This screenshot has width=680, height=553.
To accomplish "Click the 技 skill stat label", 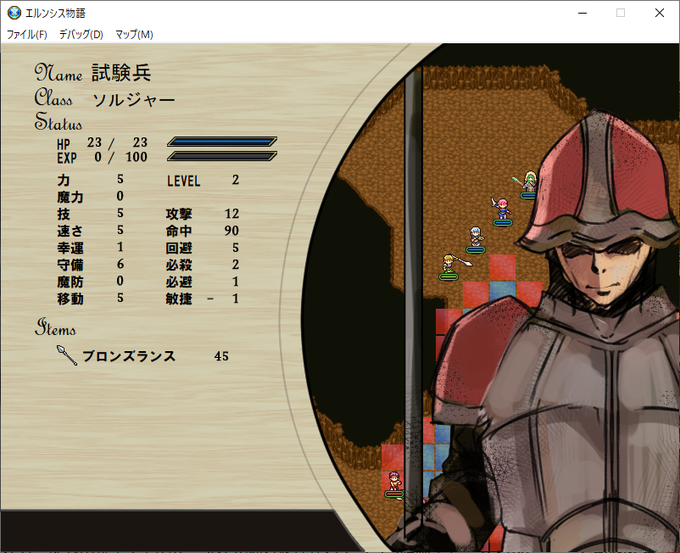I will pyautogui.click(x=63, y=214).
